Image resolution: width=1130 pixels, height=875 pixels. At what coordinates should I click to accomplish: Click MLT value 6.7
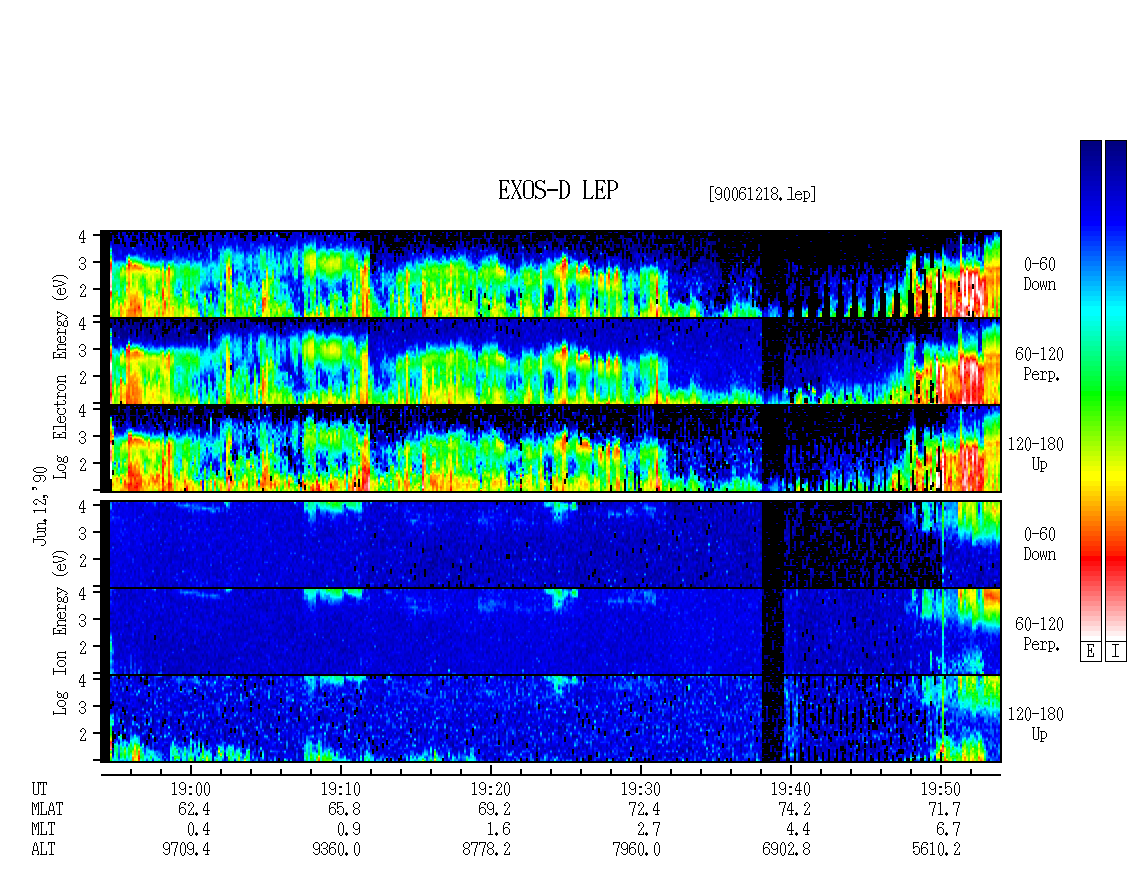click(948, 830)
